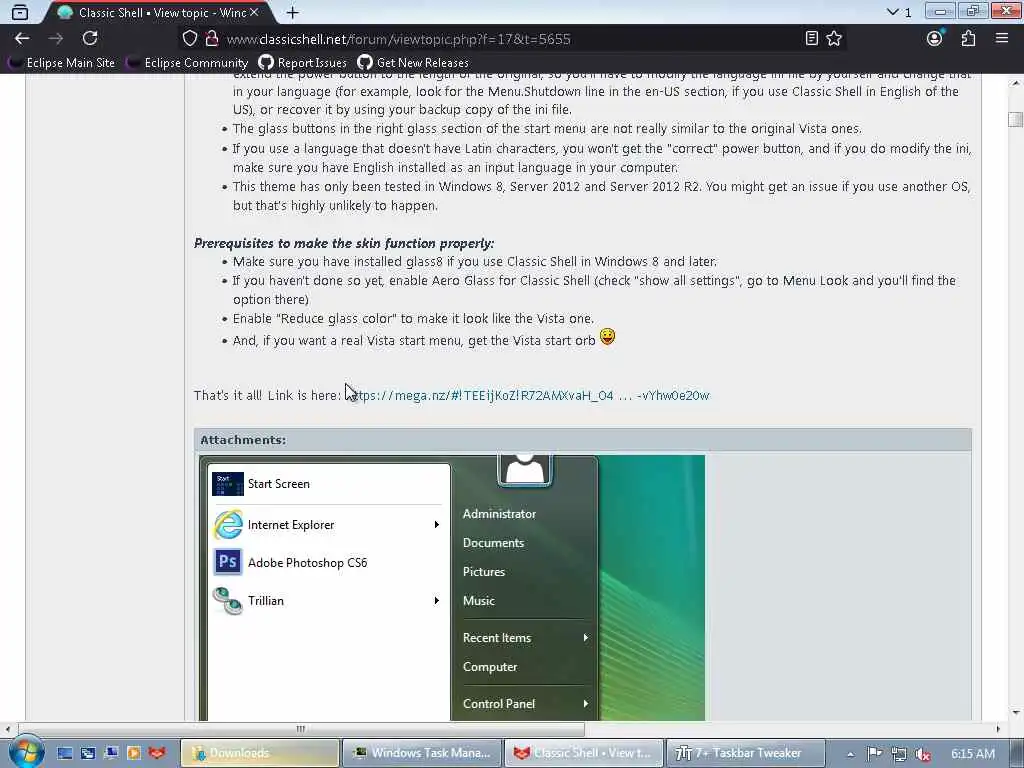1024x768 pixels.
Task: Open Get New Releases bookmark
Action: (x=413, y=63)
